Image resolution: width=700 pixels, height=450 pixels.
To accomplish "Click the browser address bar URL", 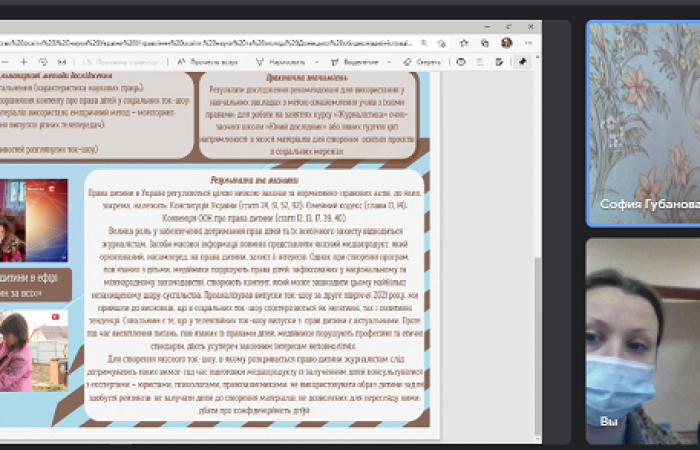I will click(x=200, y=43).
